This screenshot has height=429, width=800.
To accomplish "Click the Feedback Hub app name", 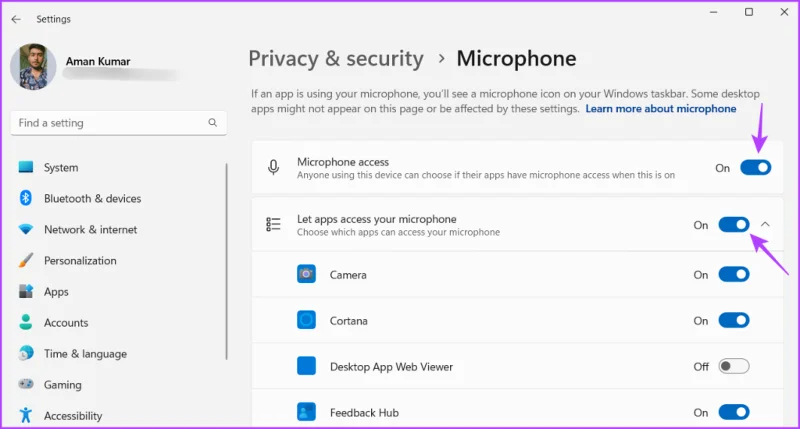I will pyautogui.click(x=364, y=413).
